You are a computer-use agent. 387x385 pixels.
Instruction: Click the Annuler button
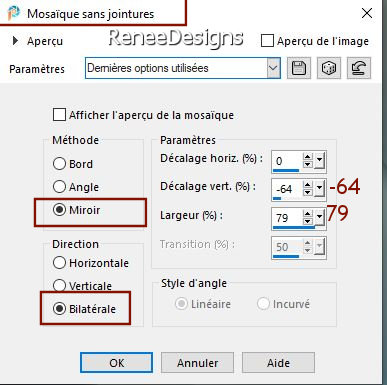197,362
